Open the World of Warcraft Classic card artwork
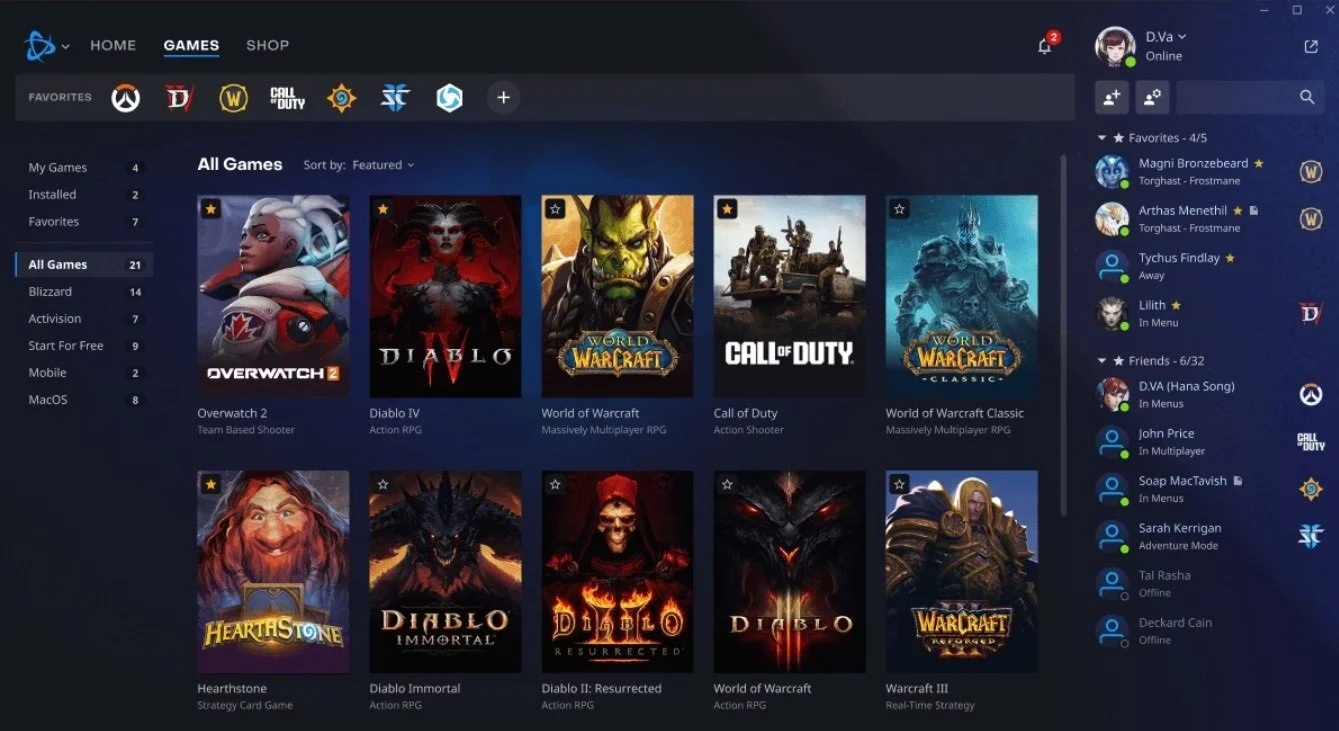 click(x=961, y=296)
